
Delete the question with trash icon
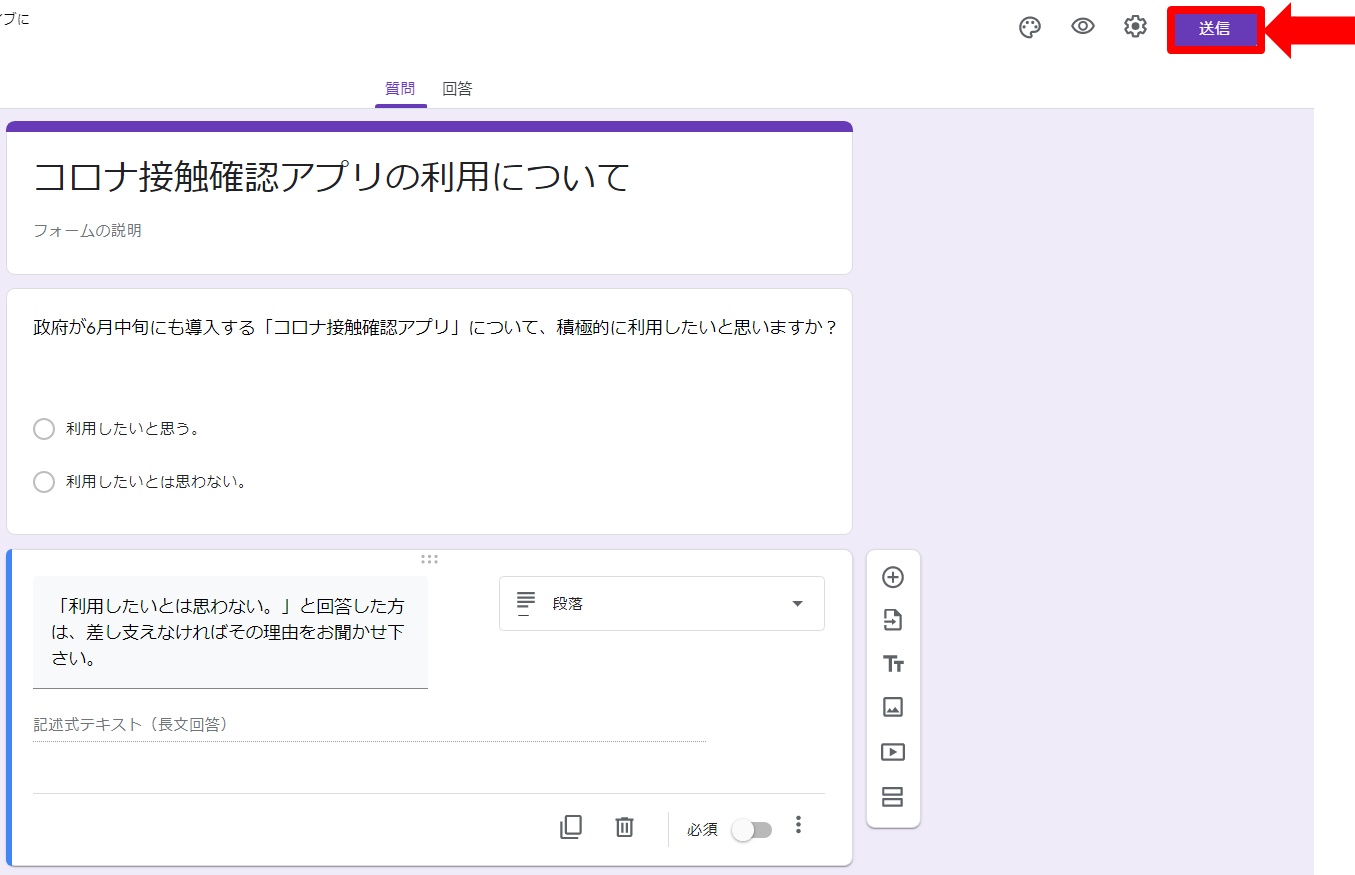pos(624,827)
